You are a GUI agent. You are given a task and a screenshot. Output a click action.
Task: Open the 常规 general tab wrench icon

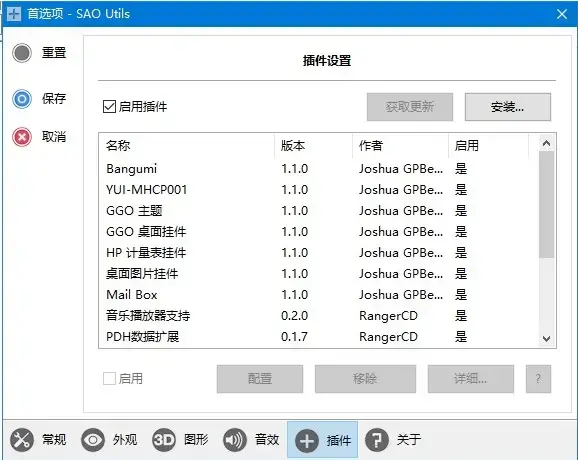tap(22, 440)
